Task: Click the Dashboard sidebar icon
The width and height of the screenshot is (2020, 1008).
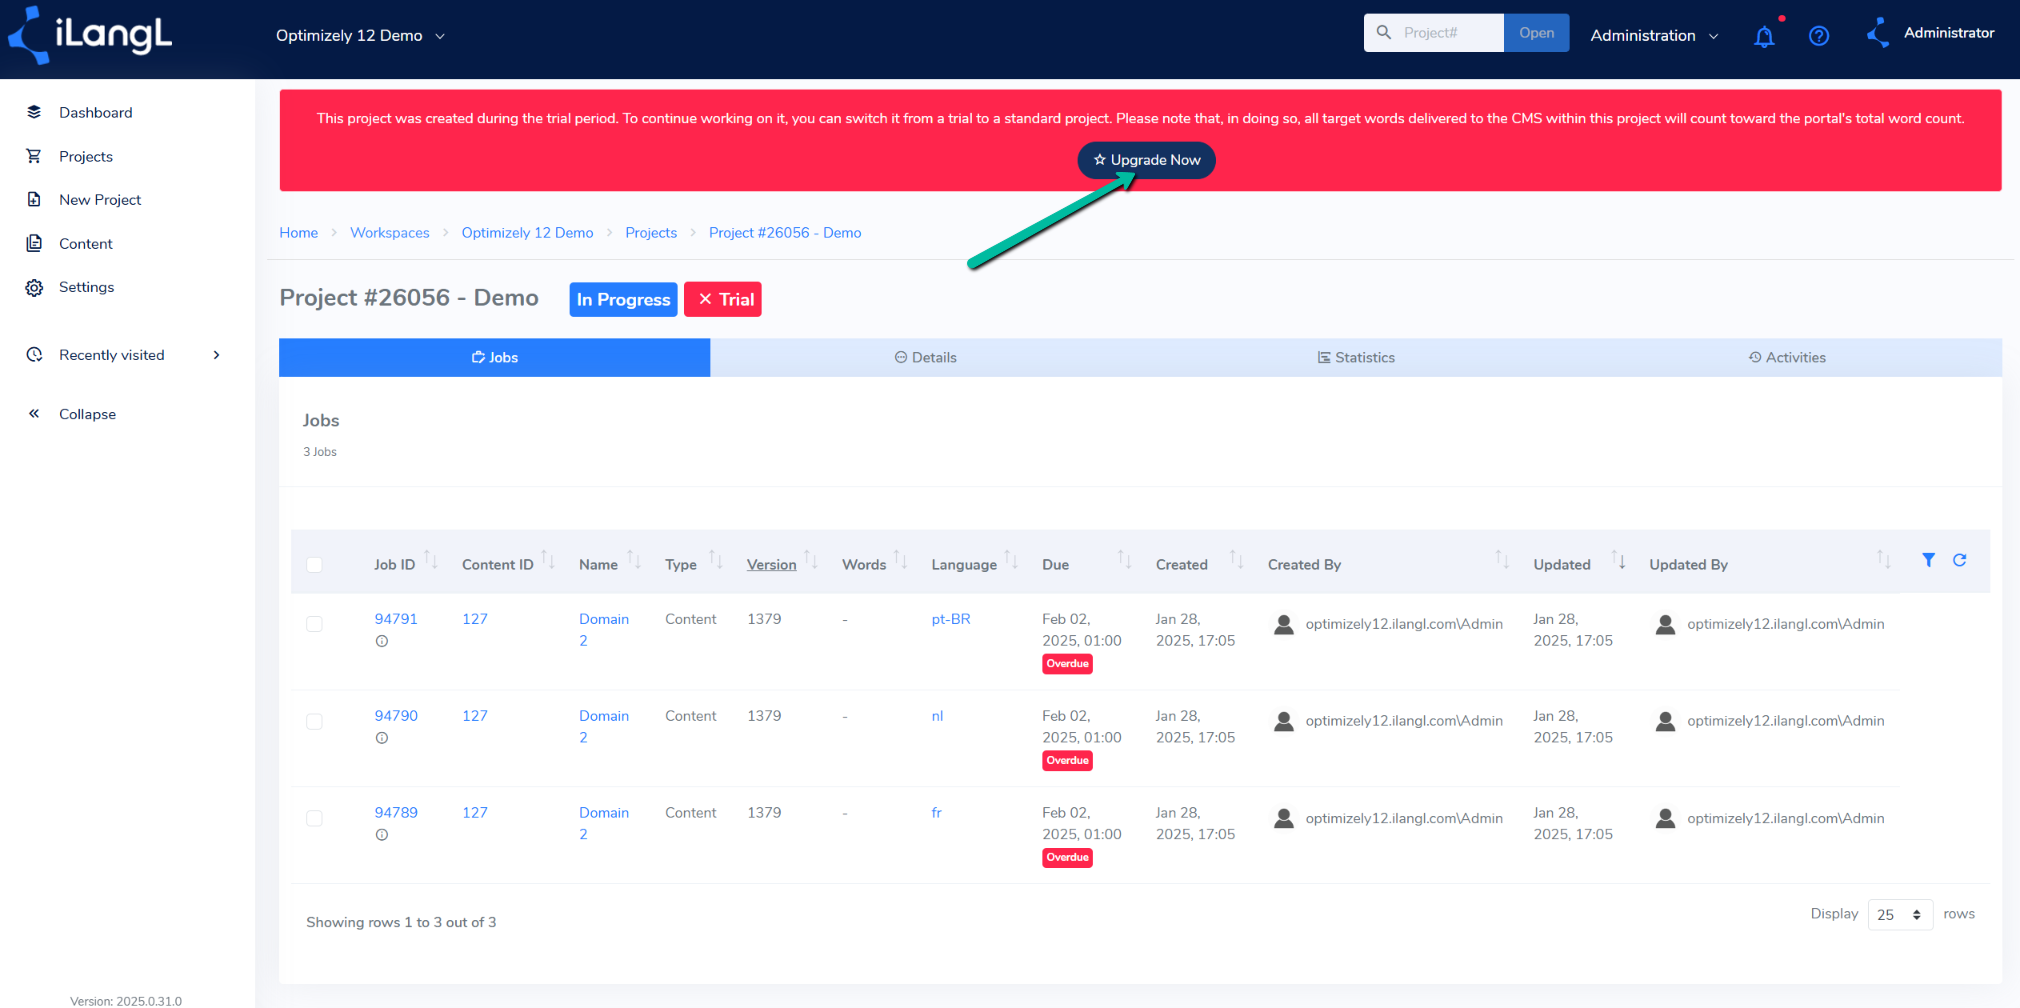Action: tap(34, 112)
